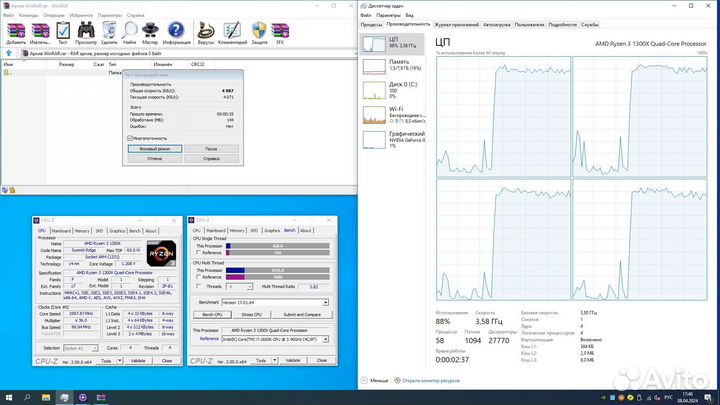
Task: Open the Избранное menu in WinRAR
Action: (81, 15)
